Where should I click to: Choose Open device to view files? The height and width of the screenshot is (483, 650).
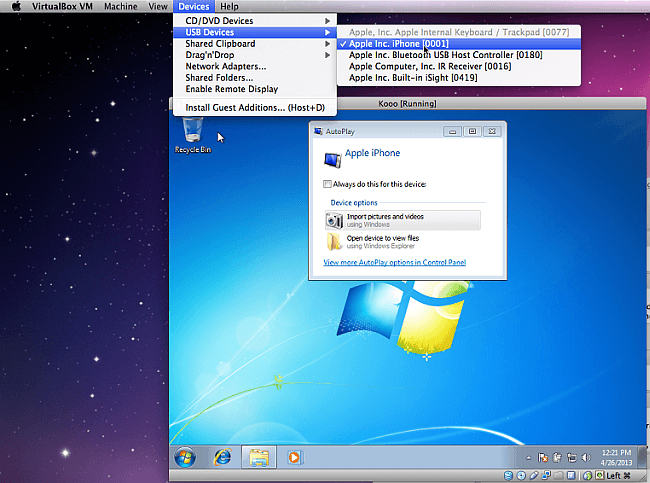click(x=403, y=242)
